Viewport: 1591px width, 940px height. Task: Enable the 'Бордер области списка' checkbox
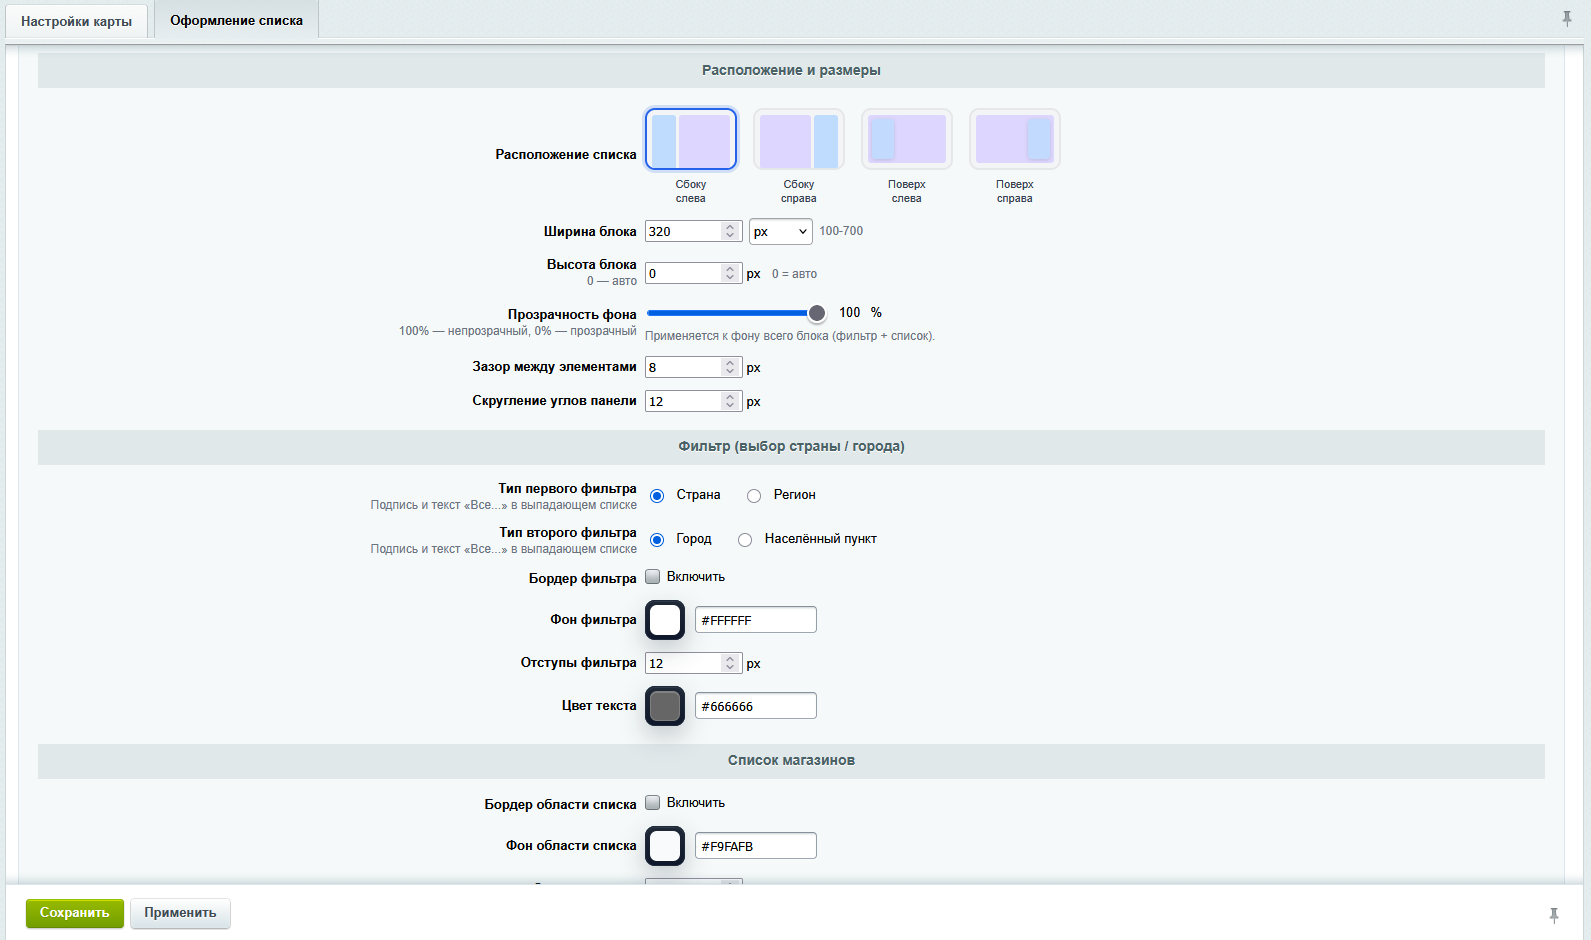click(653, 803)
